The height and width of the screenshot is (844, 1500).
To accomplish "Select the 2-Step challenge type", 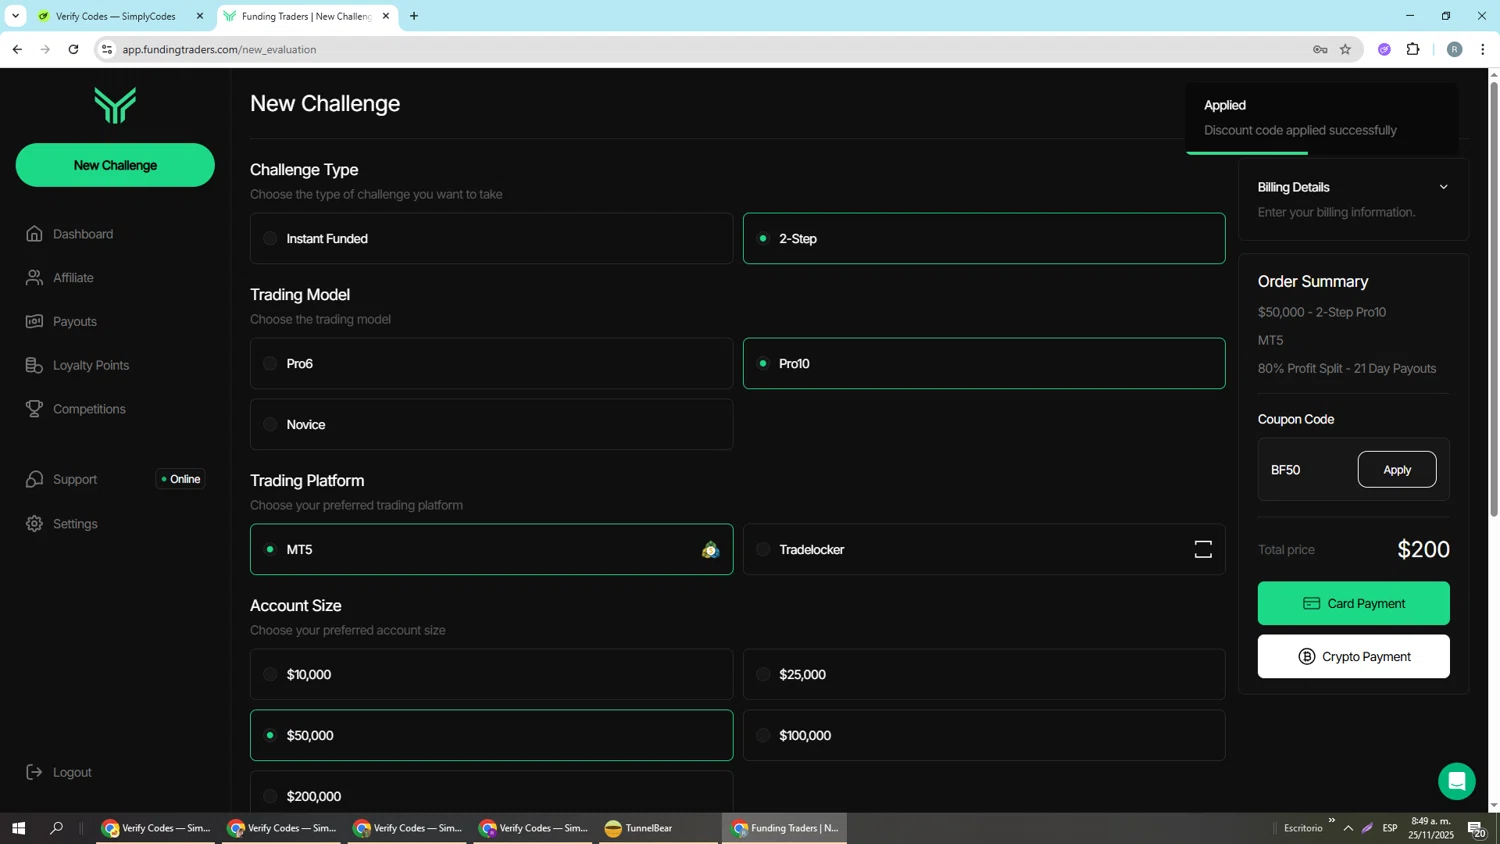I will pyautogui.click(x=984, y=239).
